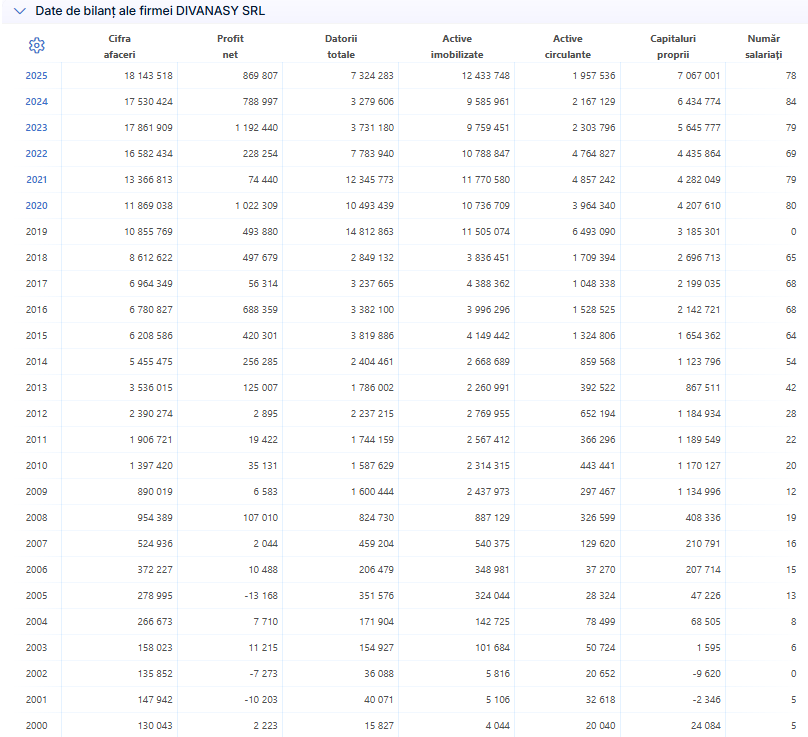
Task: Select equity value 24 084
Action: click(705, 726)
